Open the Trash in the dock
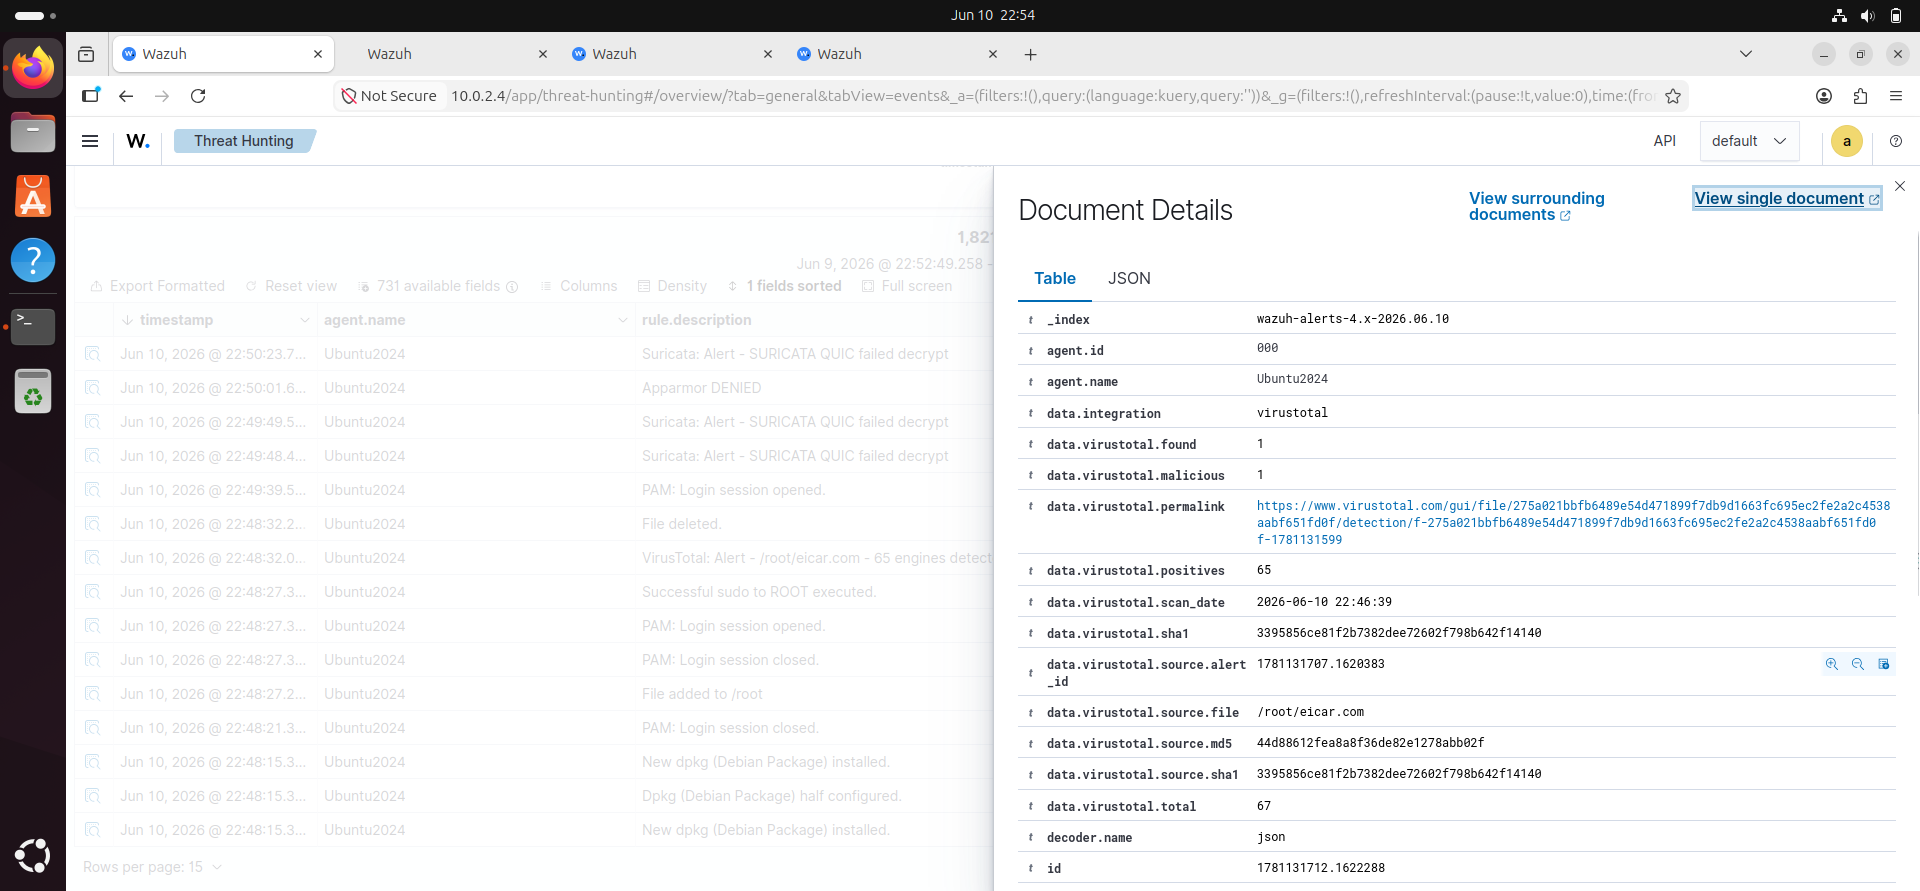 [33, 390]
